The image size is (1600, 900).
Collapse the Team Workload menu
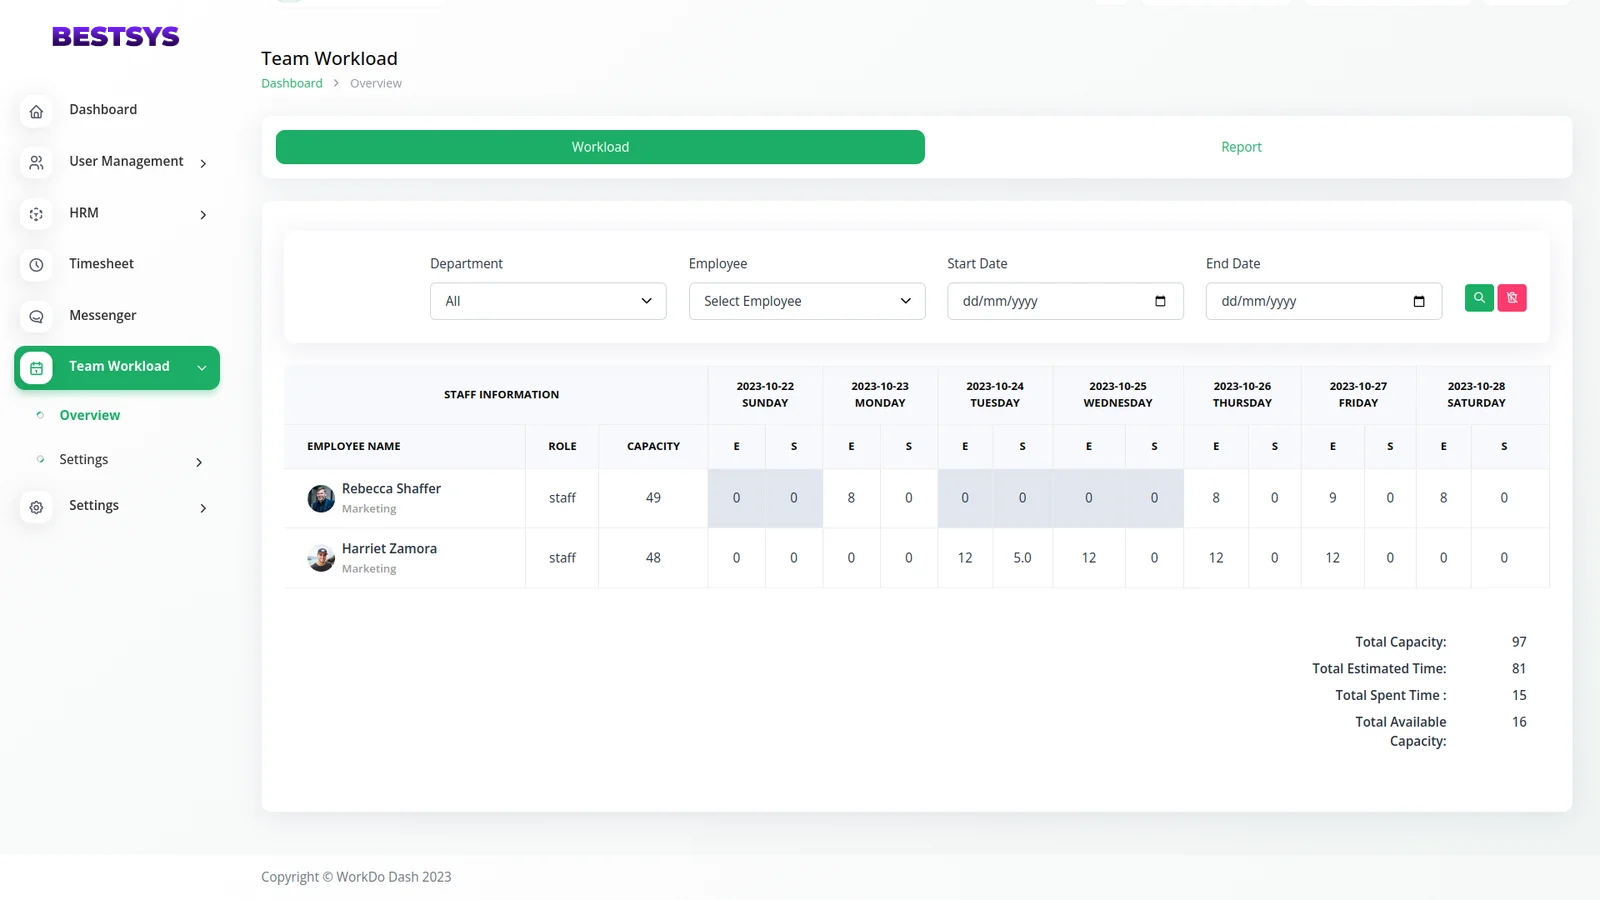pyautogui.click(x=202, y=368)
